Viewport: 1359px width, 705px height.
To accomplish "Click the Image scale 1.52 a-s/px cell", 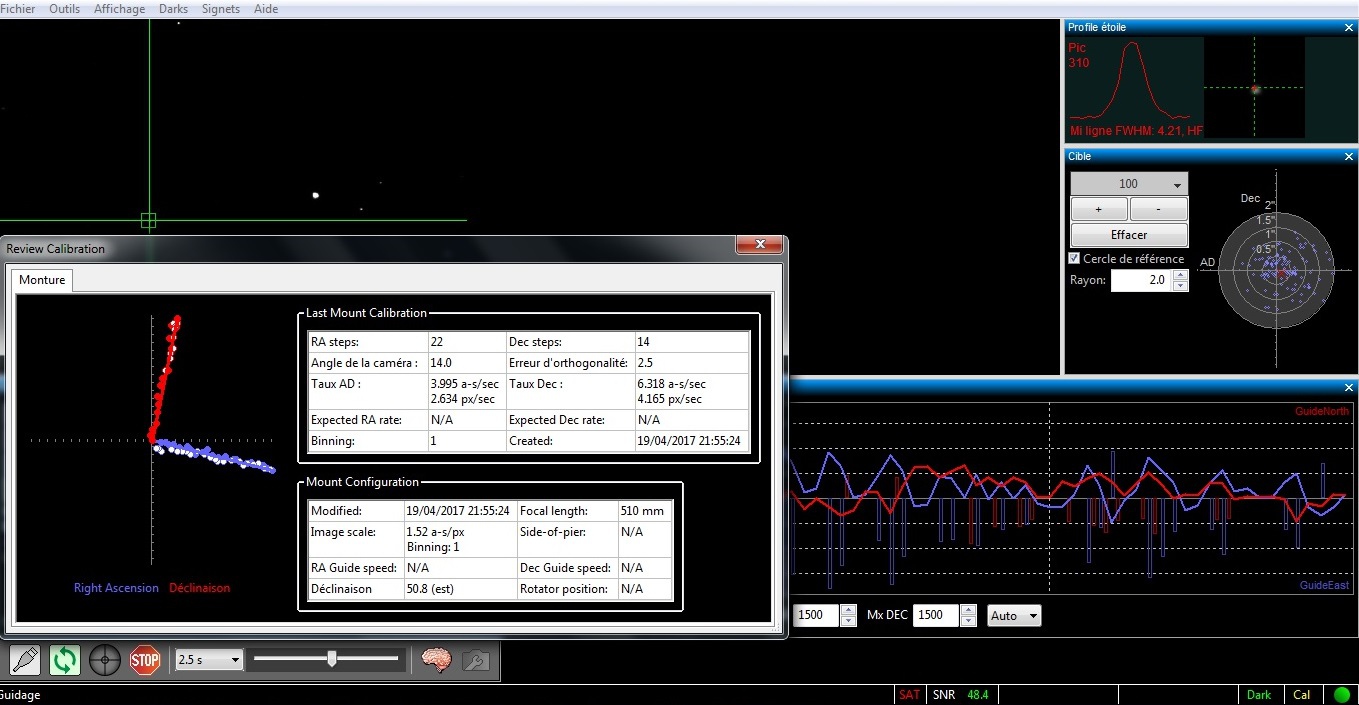I will pos(460,539).
